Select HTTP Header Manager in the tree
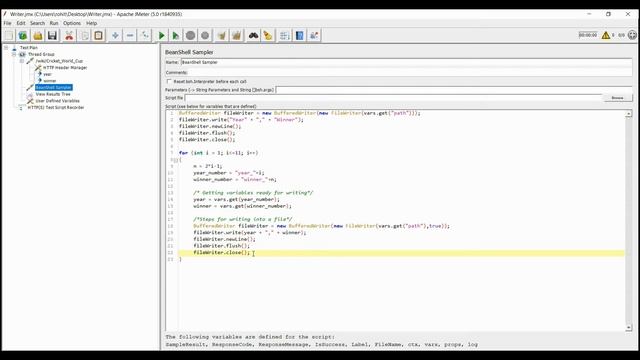This screenshot has width=640, height=360. click(65, 68)
